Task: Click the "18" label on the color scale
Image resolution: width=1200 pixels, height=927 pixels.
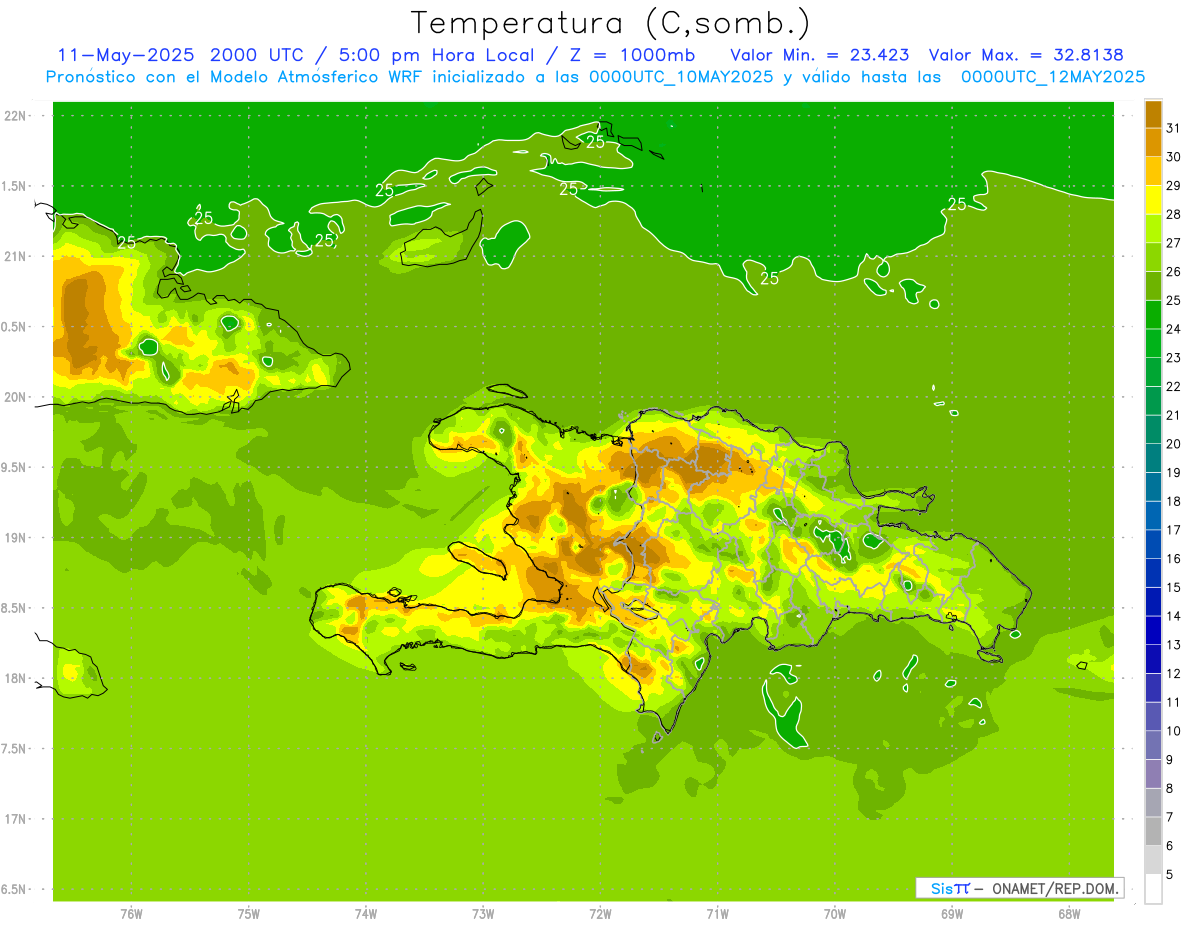Action: click(1174, 501)
